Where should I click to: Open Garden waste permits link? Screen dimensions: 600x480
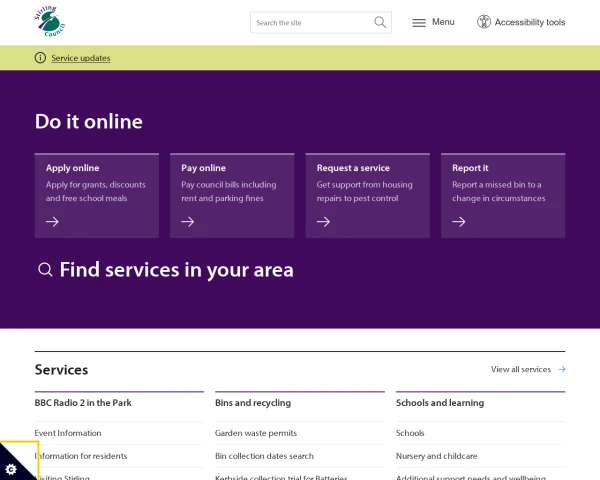pos(256,433)
